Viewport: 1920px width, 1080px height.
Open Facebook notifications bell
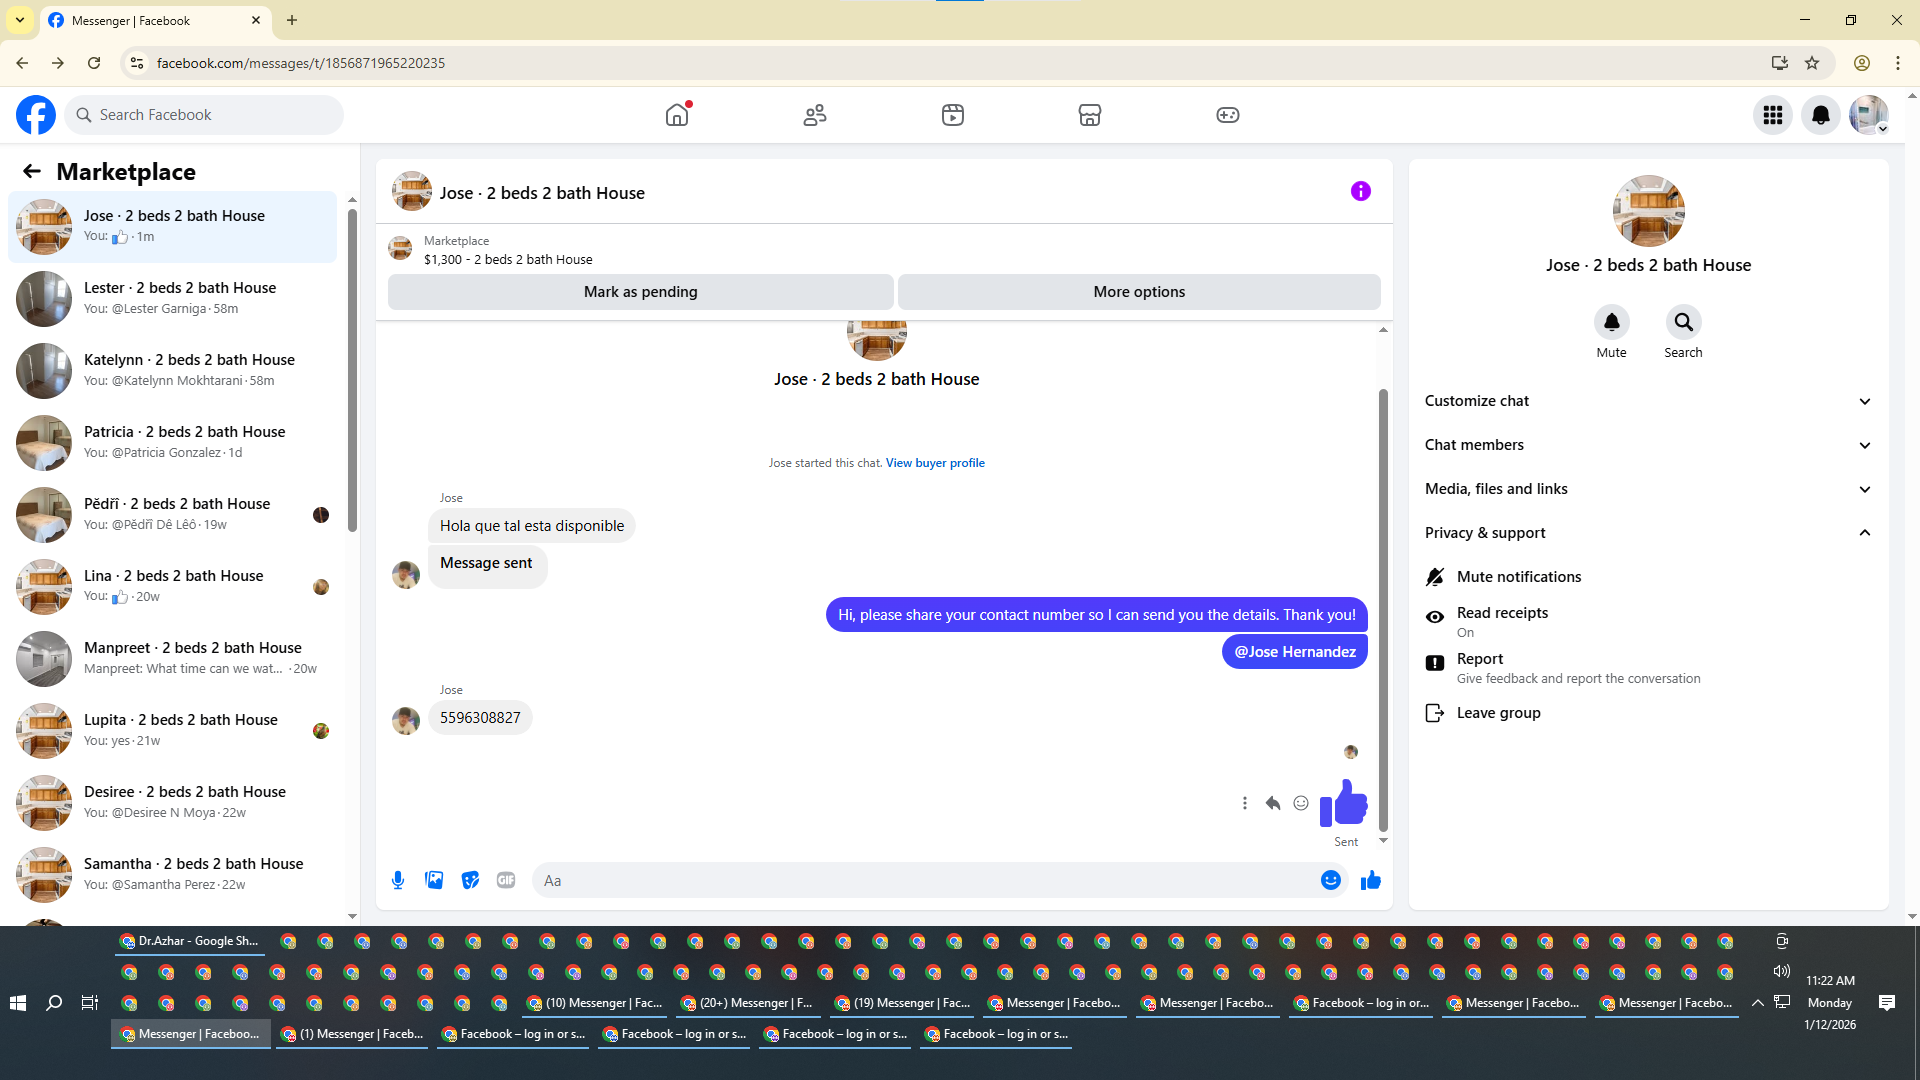1820,115
